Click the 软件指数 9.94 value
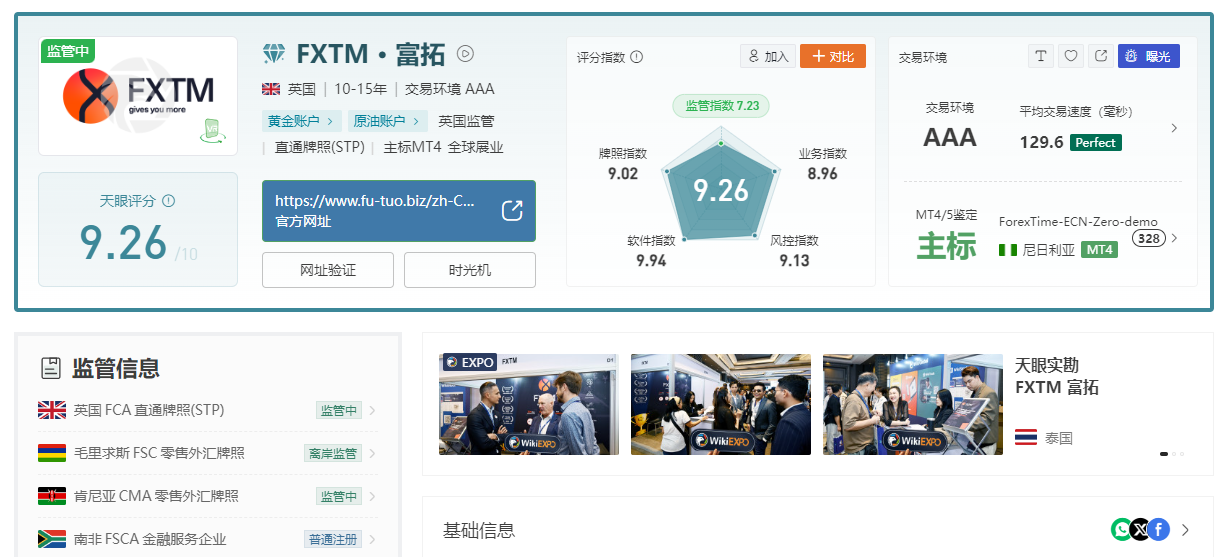The image size is (1226, 557). click(651, 260)
